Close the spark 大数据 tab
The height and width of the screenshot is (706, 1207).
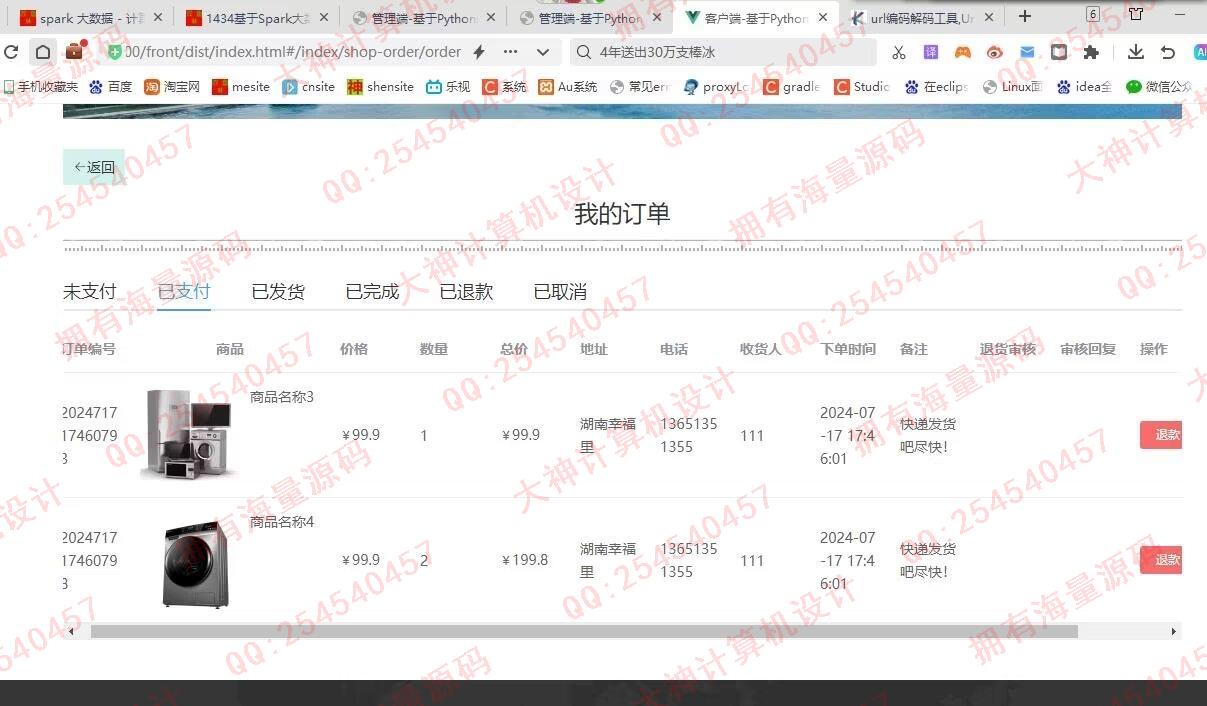[157, 18]
